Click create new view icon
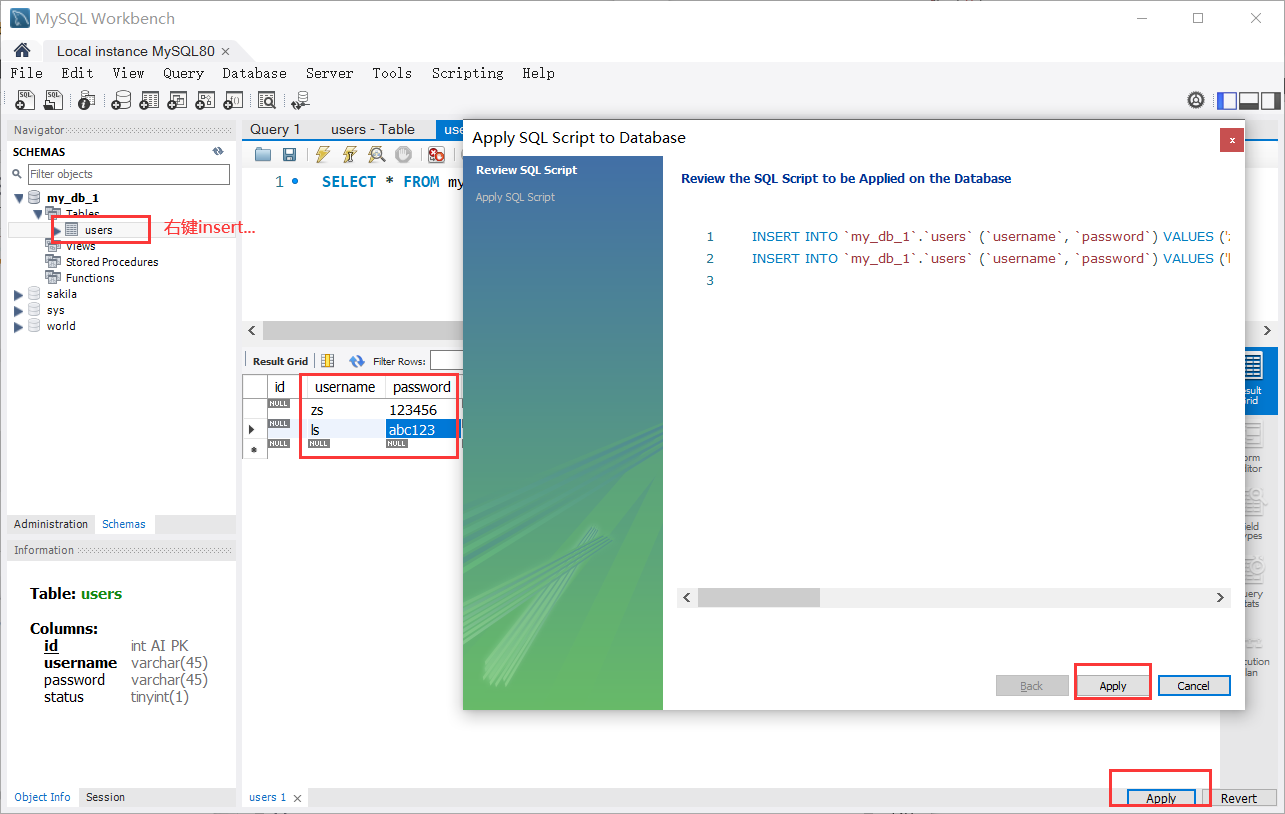 (x=177, y=100)
